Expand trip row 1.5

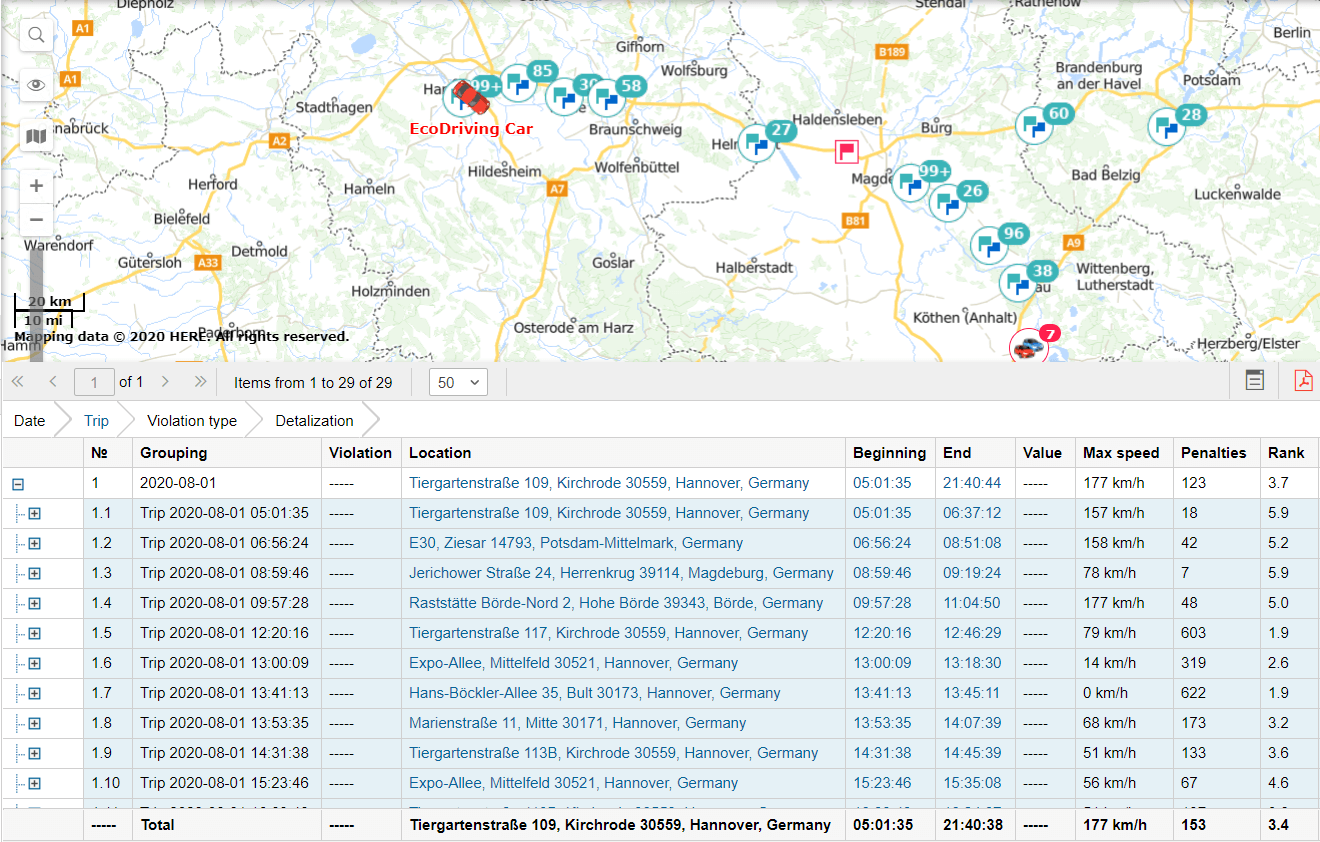click(x=34, y=633)
